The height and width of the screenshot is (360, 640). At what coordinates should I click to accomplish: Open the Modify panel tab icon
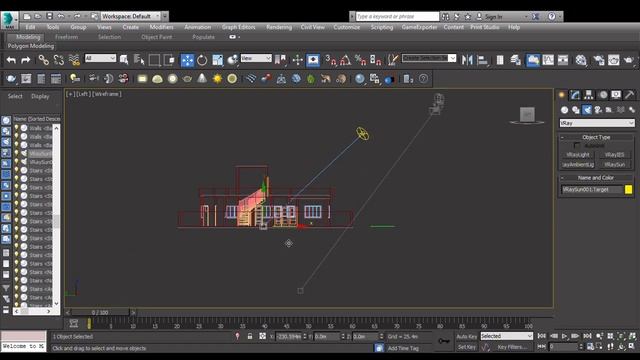[575, 95]
